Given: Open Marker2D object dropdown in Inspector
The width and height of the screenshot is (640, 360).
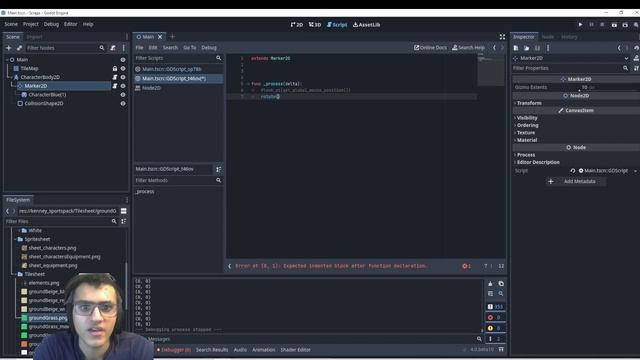Looking at the screenshot, I should 626,58.
